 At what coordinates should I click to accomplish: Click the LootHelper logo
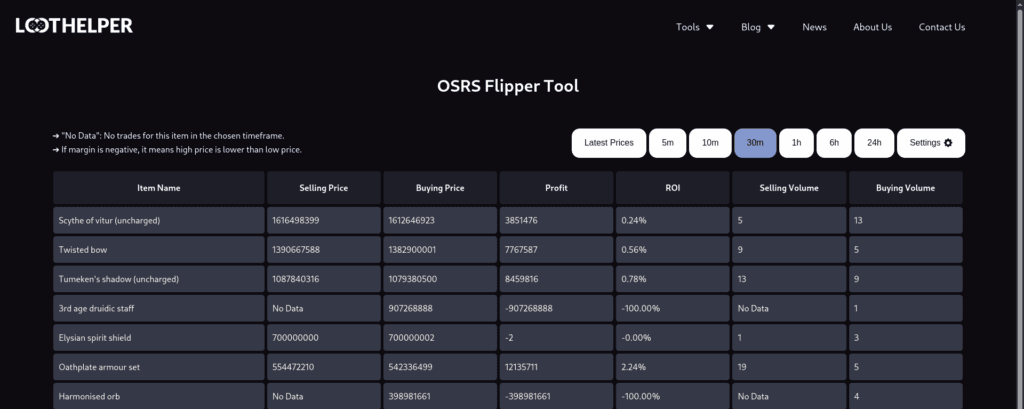pos(74,26)
